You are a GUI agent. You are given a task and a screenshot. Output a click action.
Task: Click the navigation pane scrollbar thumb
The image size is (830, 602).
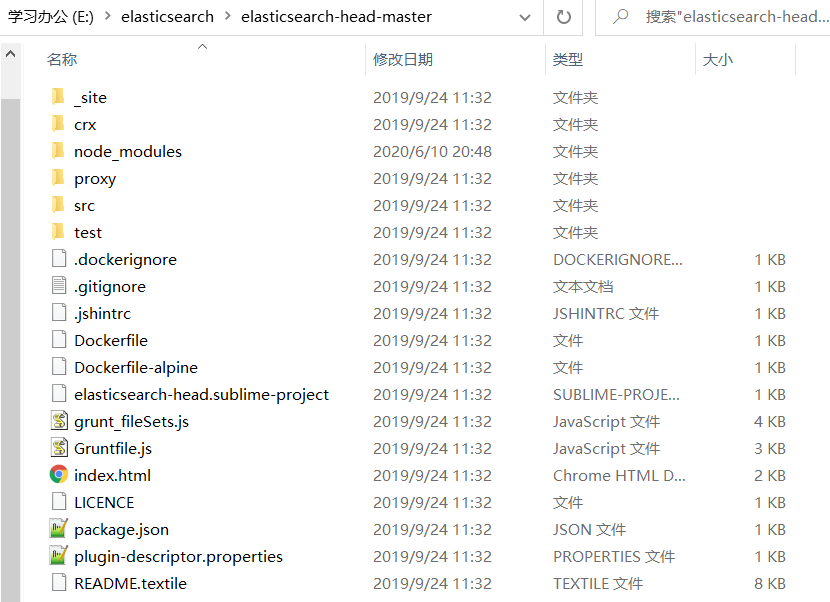[x=10, y=349]
